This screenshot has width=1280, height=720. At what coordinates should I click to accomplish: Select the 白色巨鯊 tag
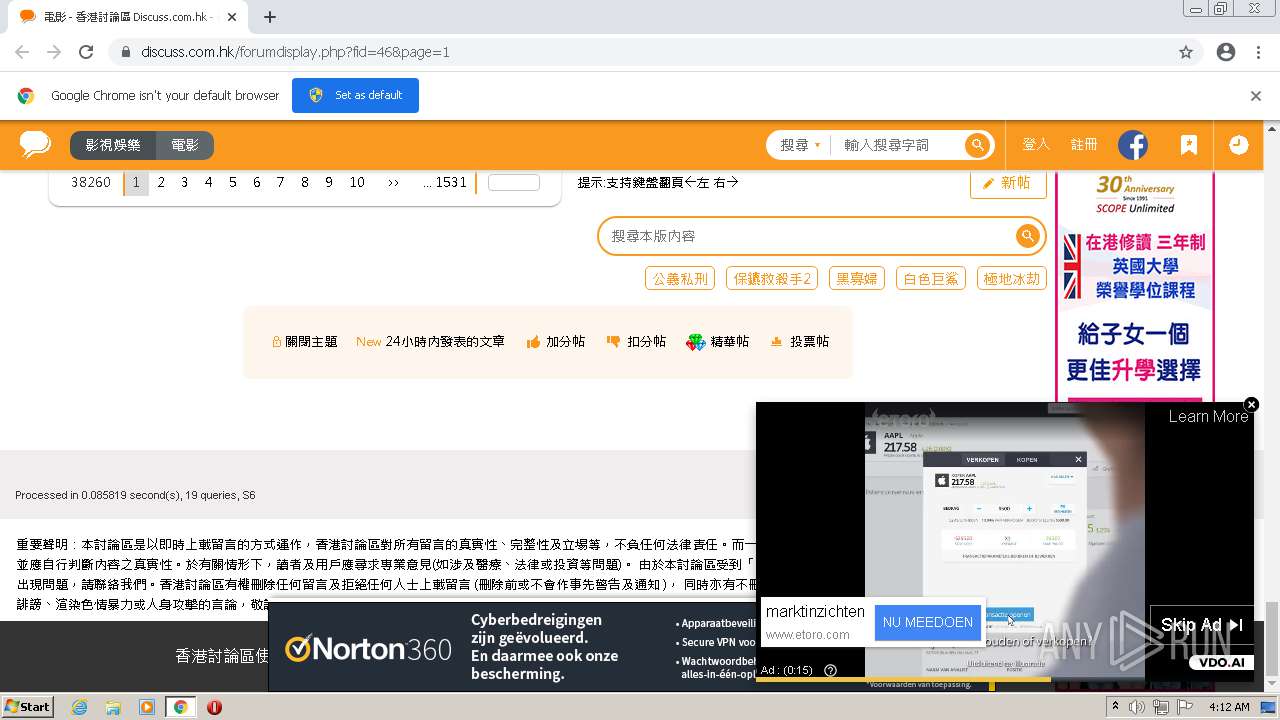[930, 278]
